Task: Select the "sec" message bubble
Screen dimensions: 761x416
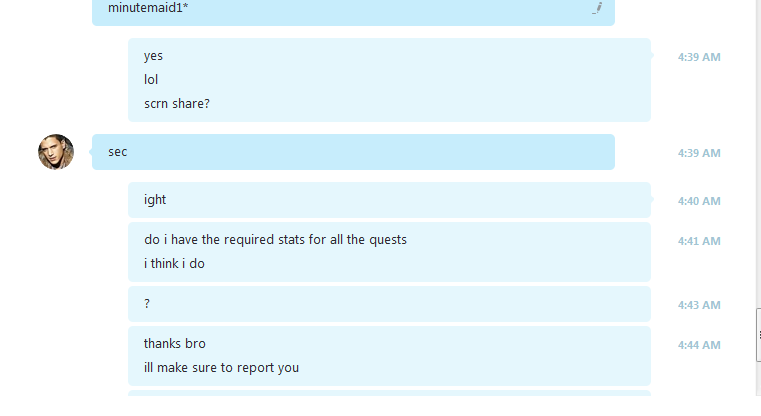Action: pyautogui.click(x=353, y=152)
